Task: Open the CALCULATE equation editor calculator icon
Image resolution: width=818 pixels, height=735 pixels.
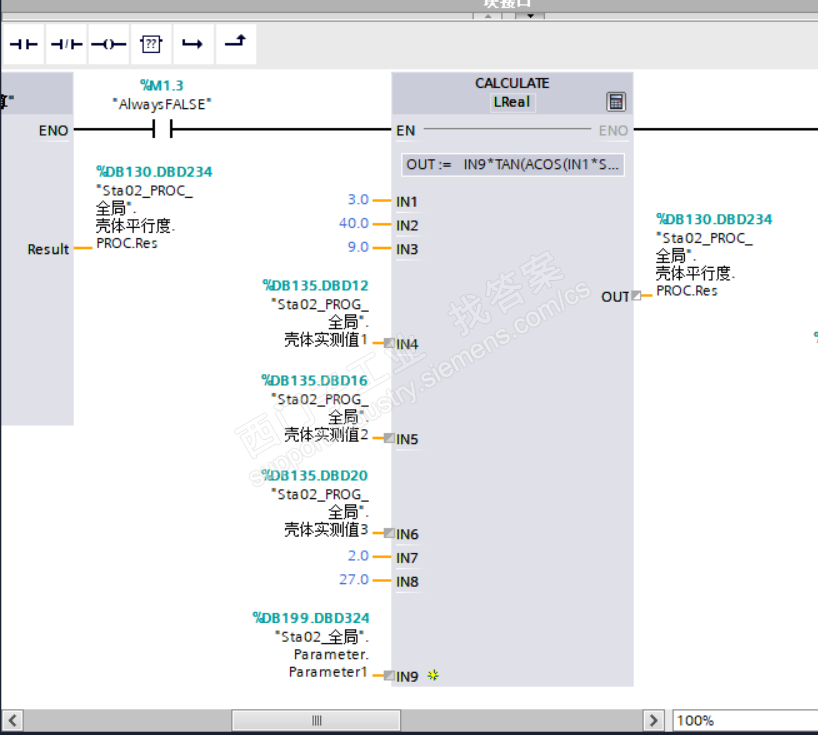Action: click(616, 102)
